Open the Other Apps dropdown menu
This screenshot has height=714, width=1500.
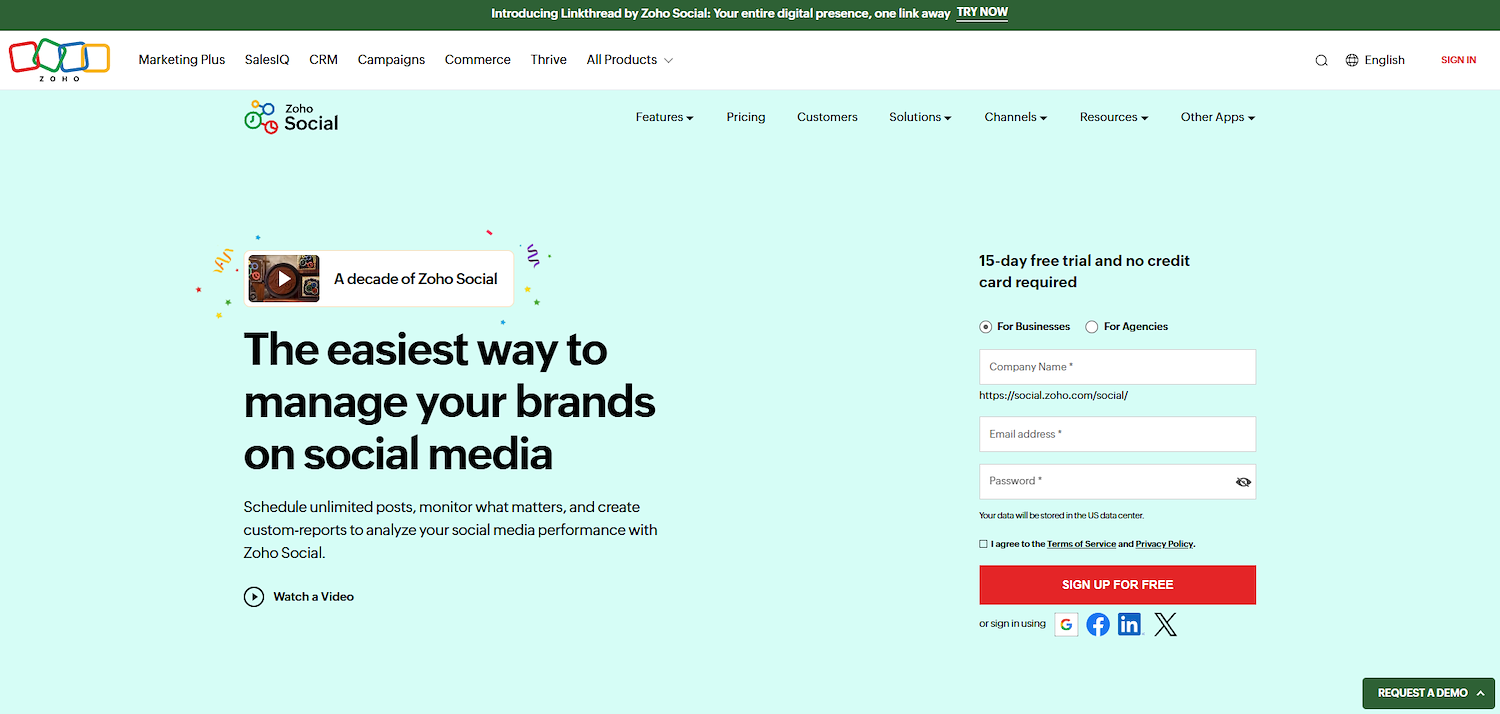pyautogui.click(x=1217, y=117)
